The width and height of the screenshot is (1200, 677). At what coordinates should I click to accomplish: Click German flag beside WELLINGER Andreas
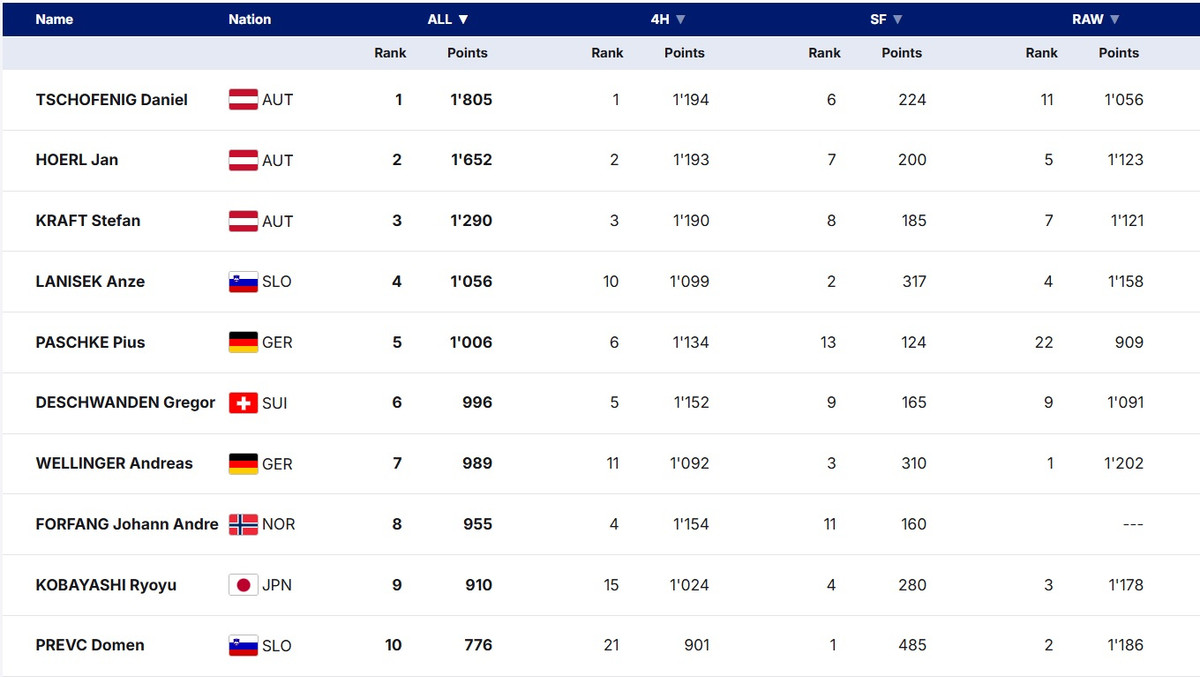tap(243, 464)
